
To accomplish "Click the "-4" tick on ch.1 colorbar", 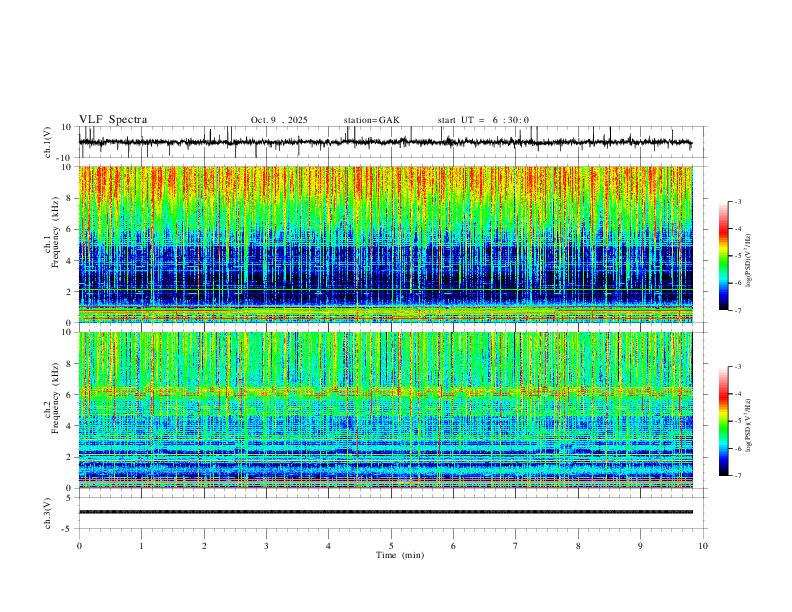I will click(x=738, y=229).
